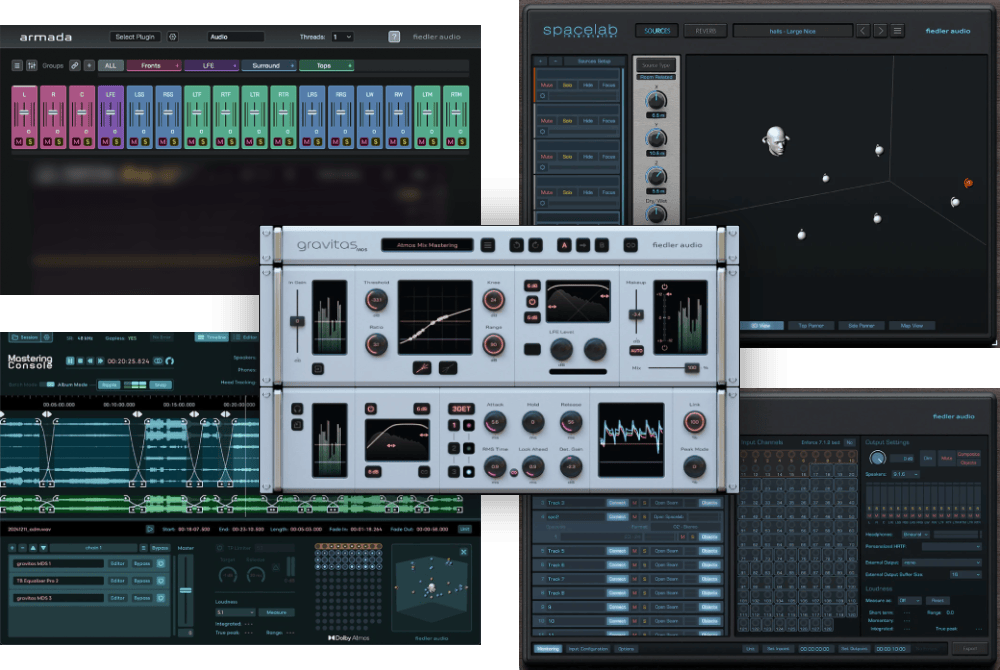This screenshot has height=670, width=1000.
Task: Click the Audio name field in armada
Action: (235, 37)
